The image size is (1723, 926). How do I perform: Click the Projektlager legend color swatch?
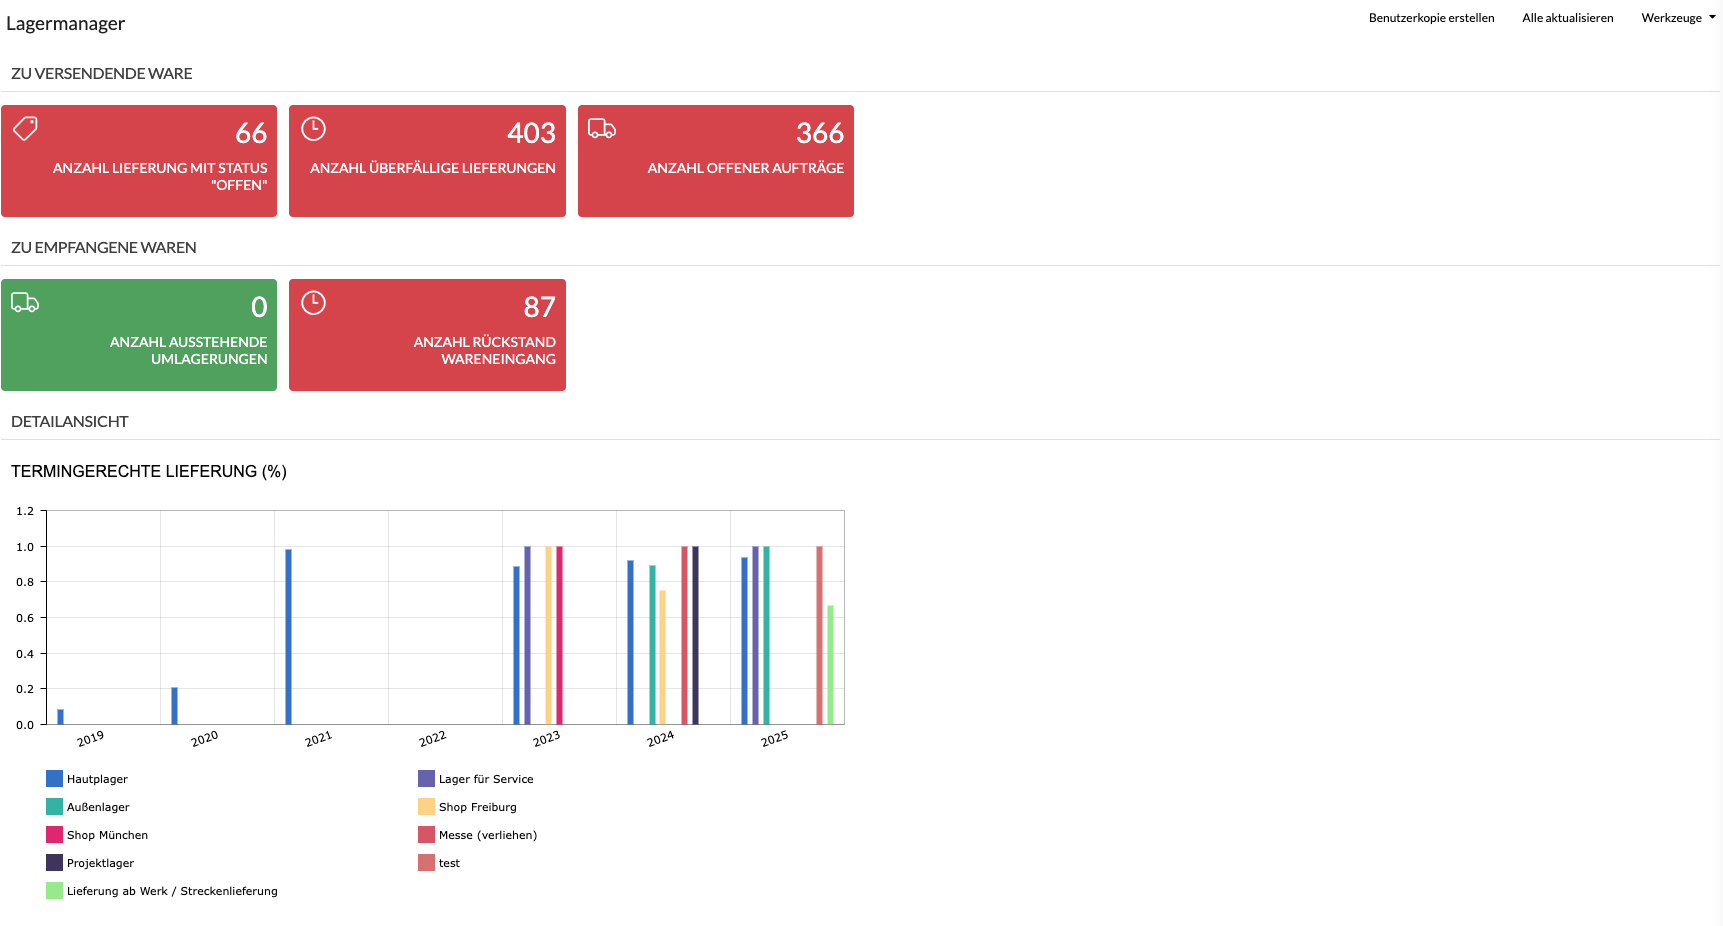pyautogui.click(x=54, y=863)
